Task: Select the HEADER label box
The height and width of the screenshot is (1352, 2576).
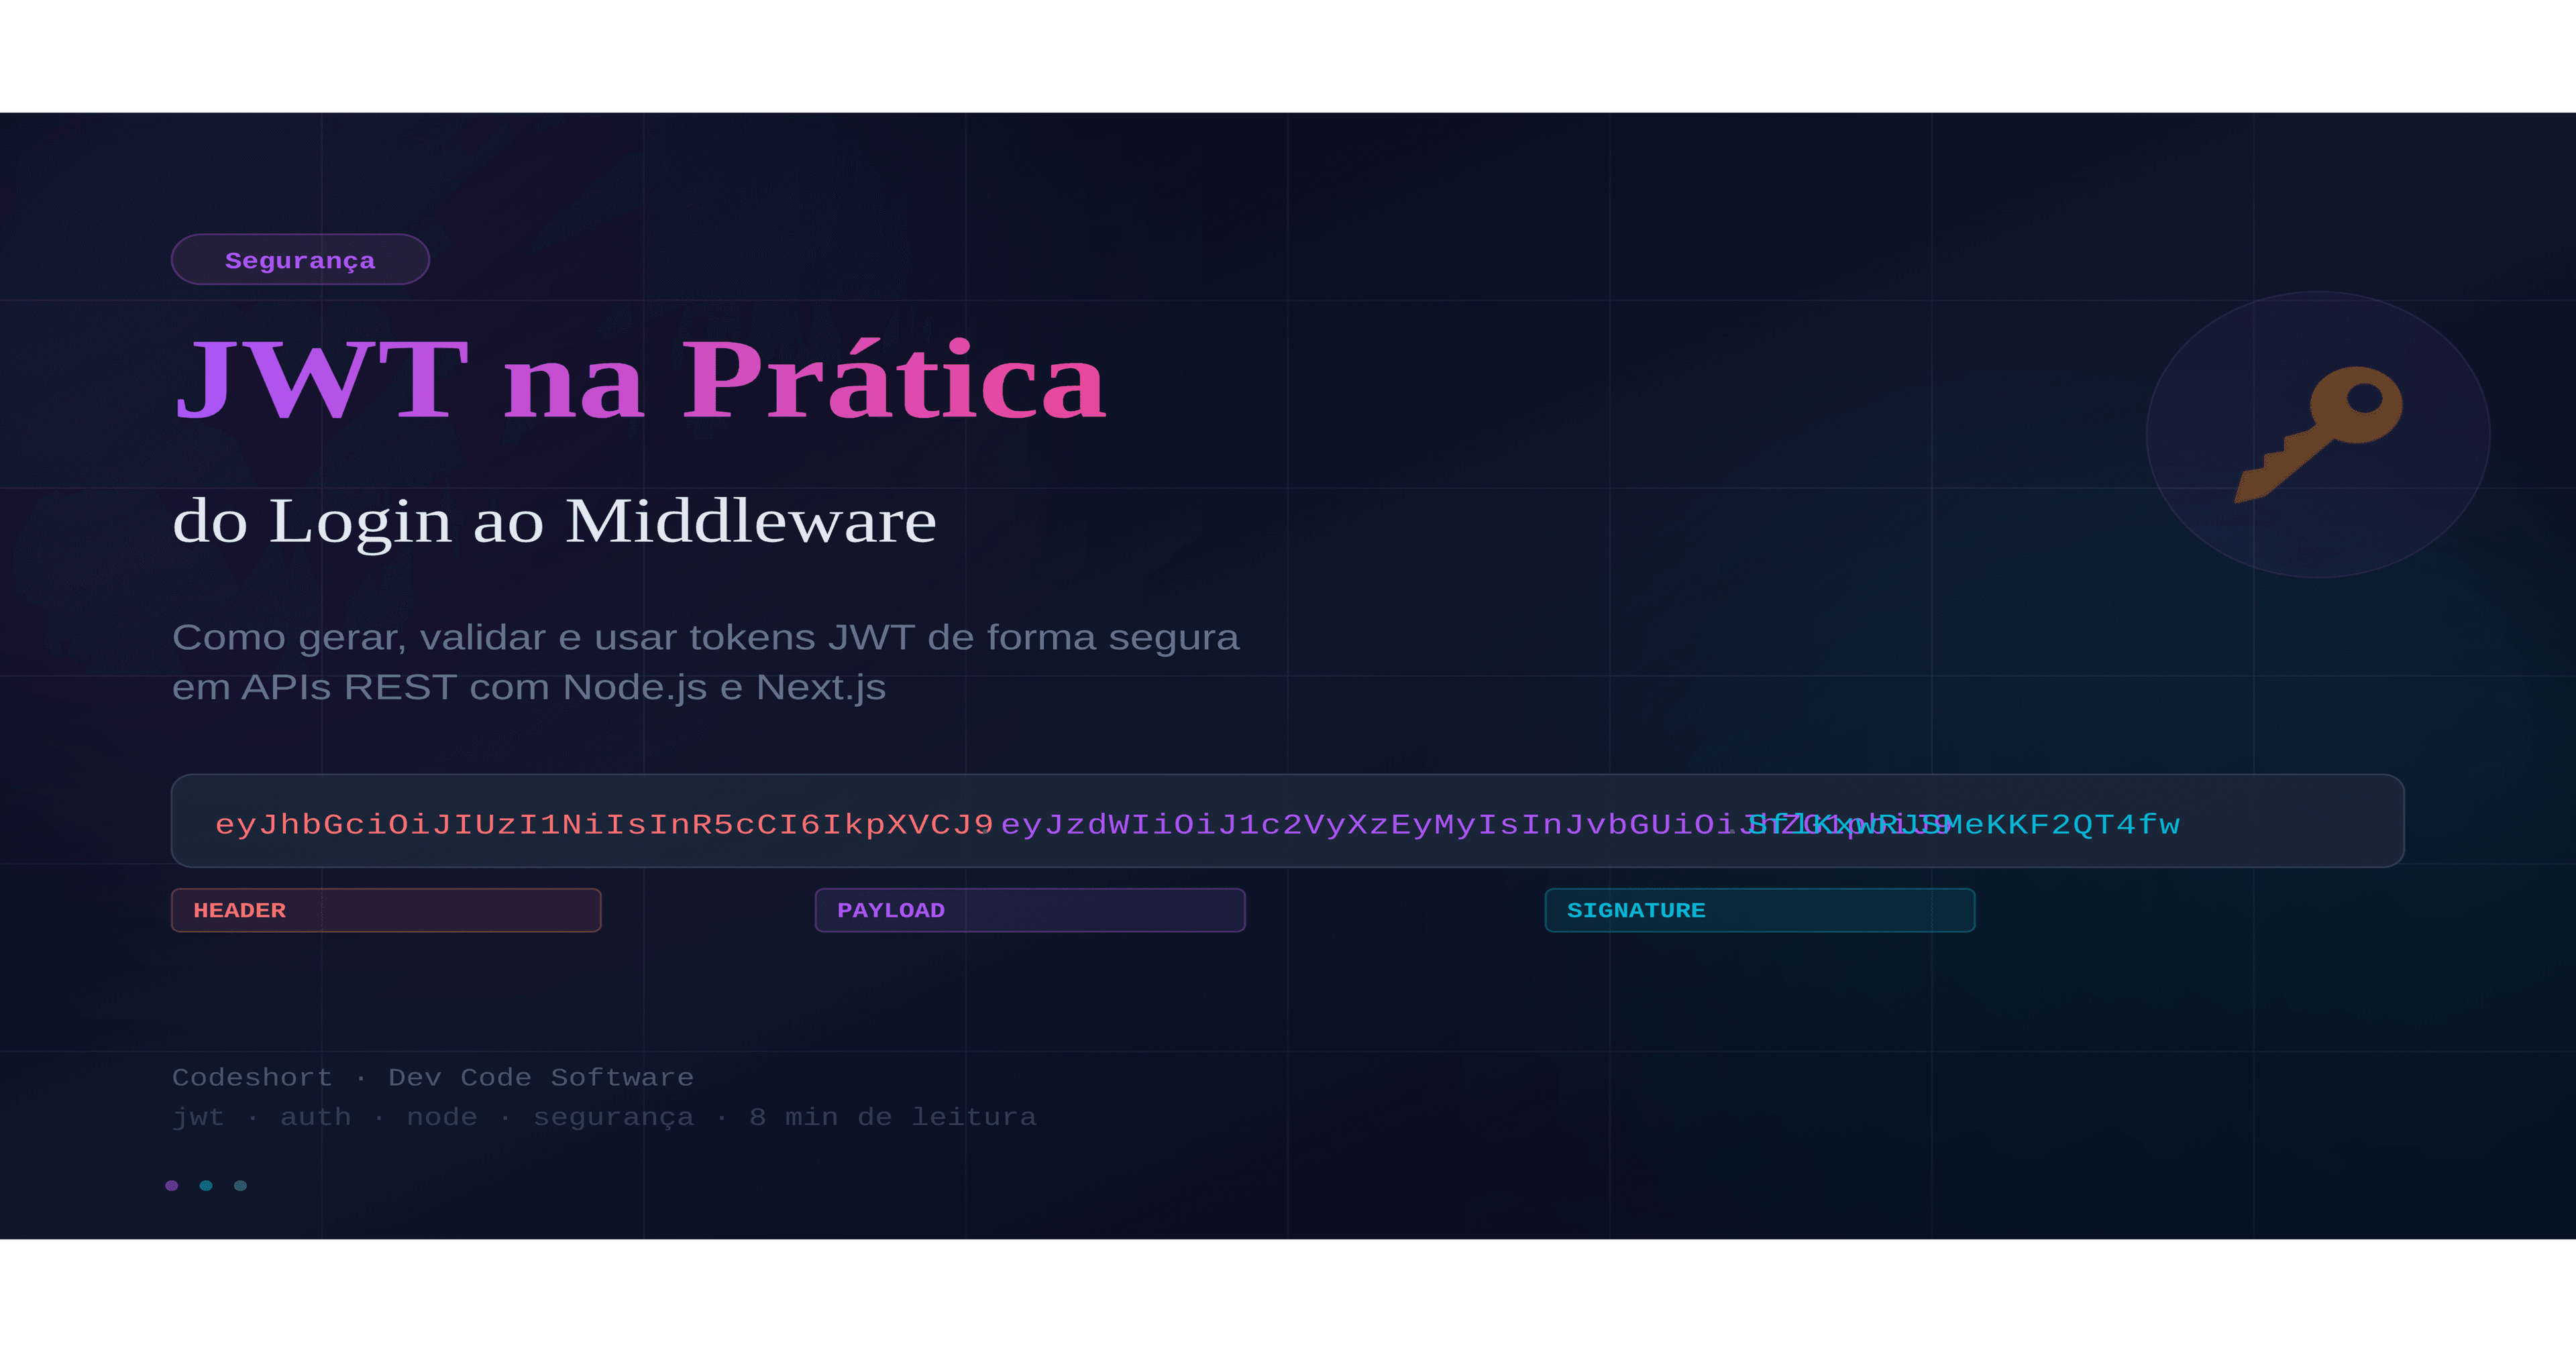Action: [386, 910]
